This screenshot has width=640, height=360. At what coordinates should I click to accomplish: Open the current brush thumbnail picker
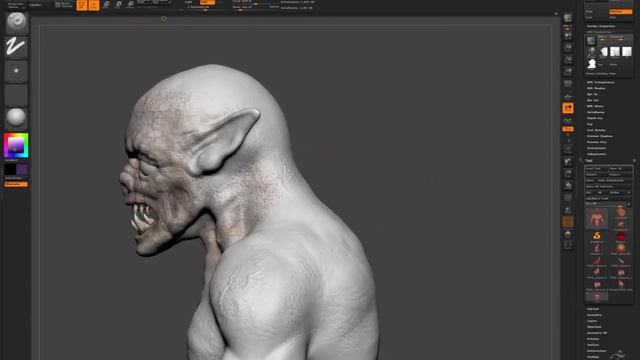[x=16, y=22]
